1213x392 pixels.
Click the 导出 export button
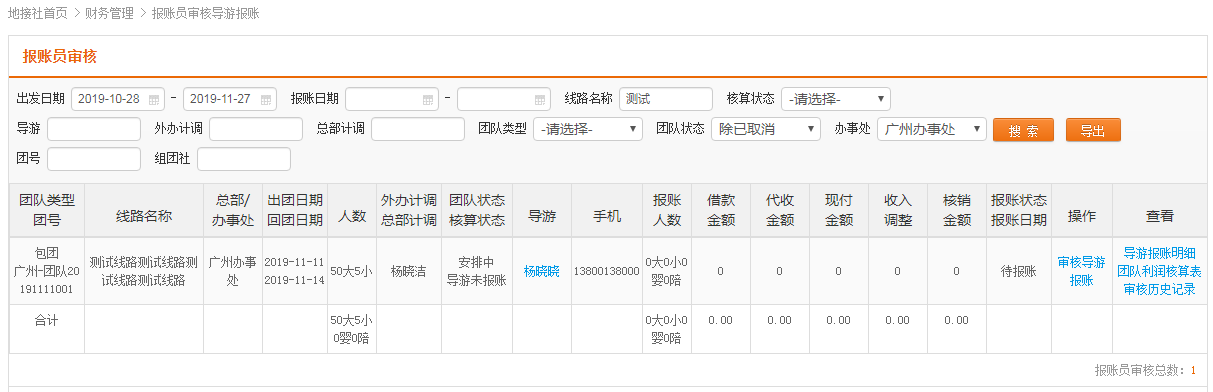pos(1093,130)
